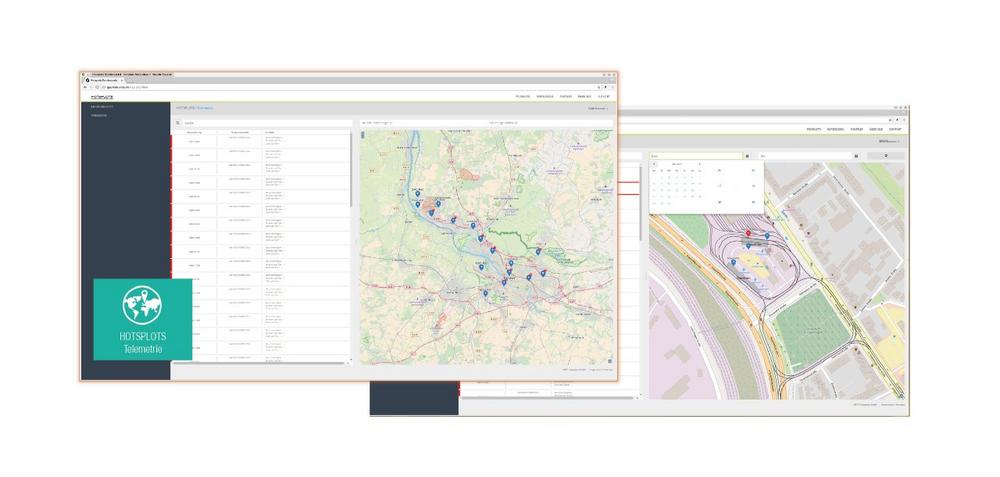1000x477 pixels.
Task: Decrease the hour with the time picker down chevron
Action: point(719,202)
